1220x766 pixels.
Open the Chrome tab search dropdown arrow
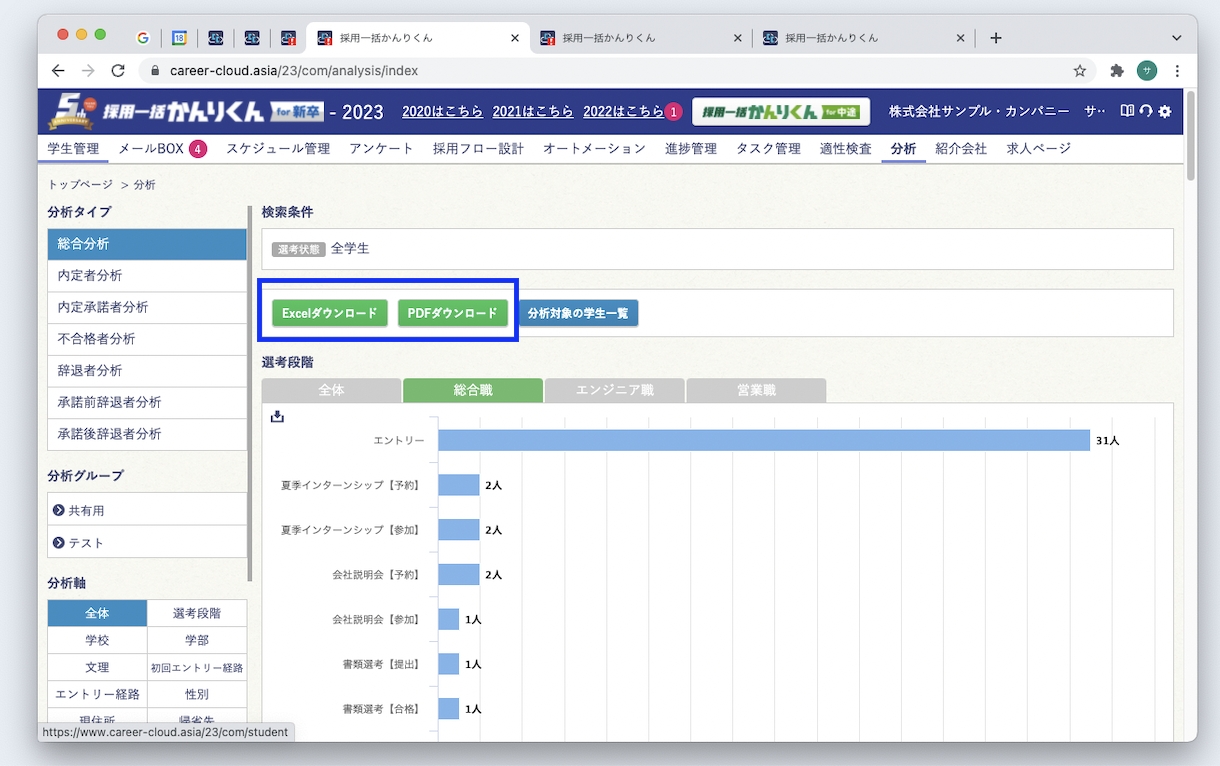[x=1176, y=38]
